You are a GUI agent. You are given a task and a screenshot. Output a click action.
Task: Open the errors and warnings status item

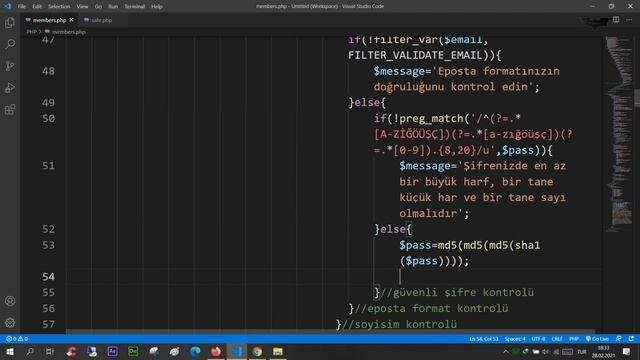coord(17,339)
